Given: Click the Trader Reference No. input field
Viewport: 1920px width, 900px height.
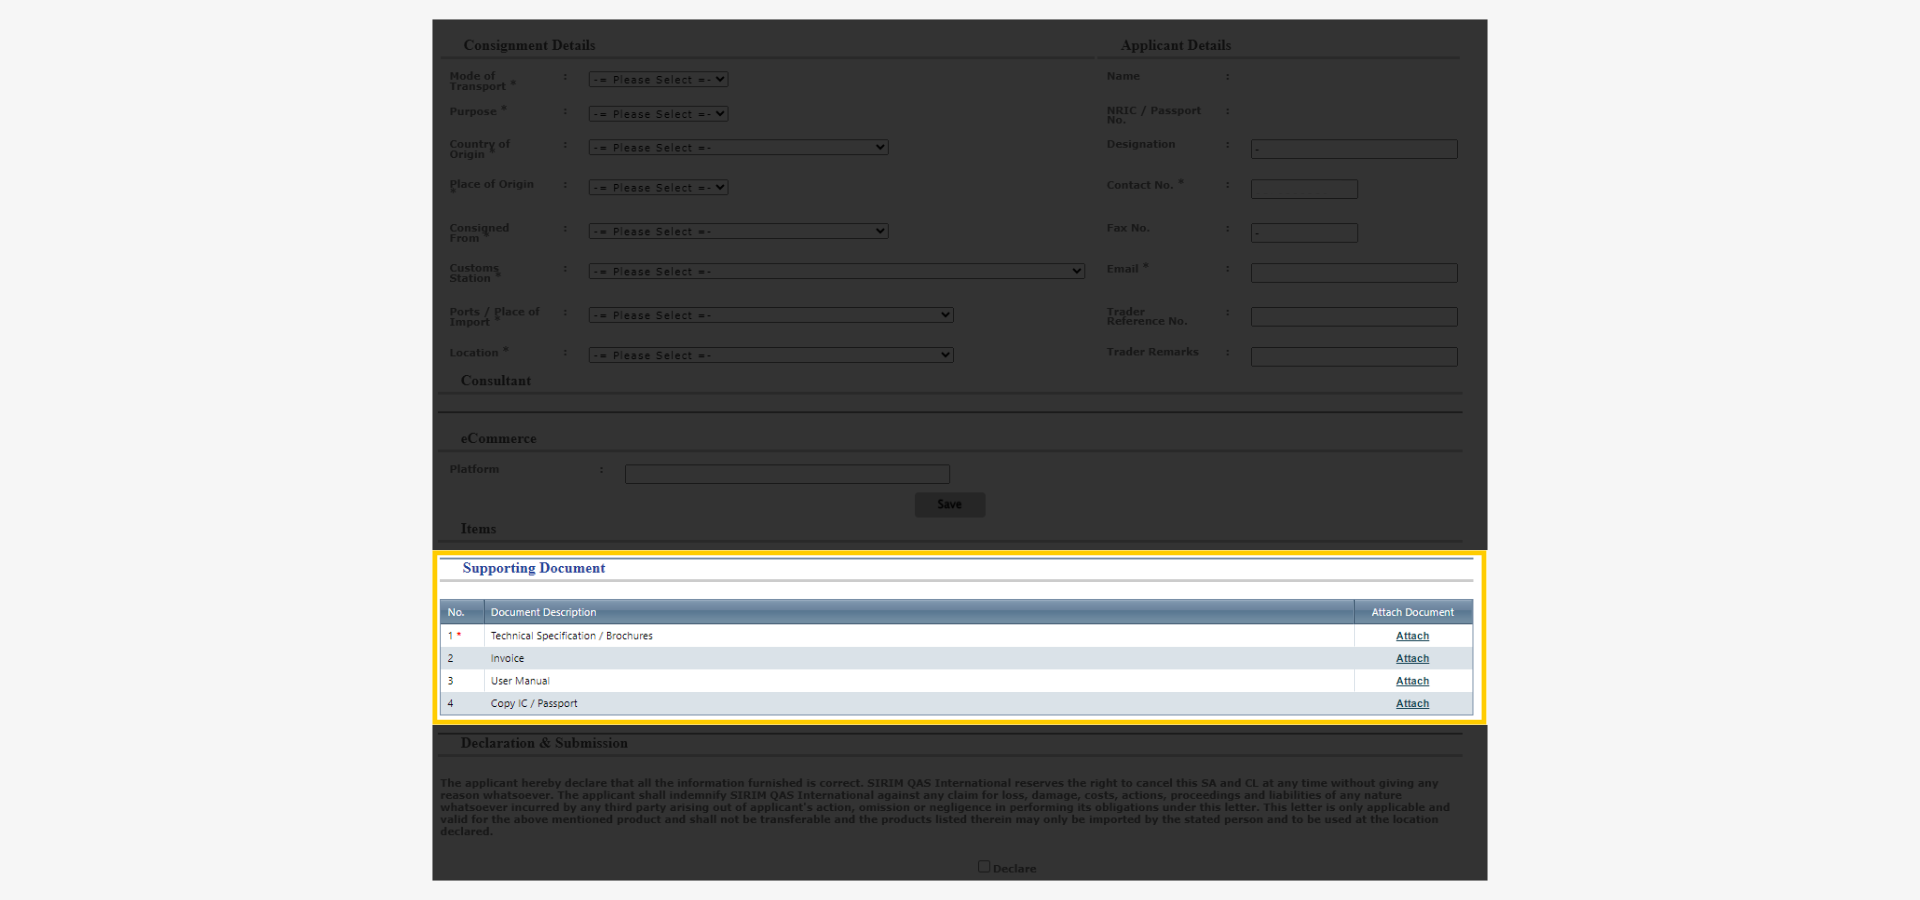Looking at the screenshot, I should 1353,316.
